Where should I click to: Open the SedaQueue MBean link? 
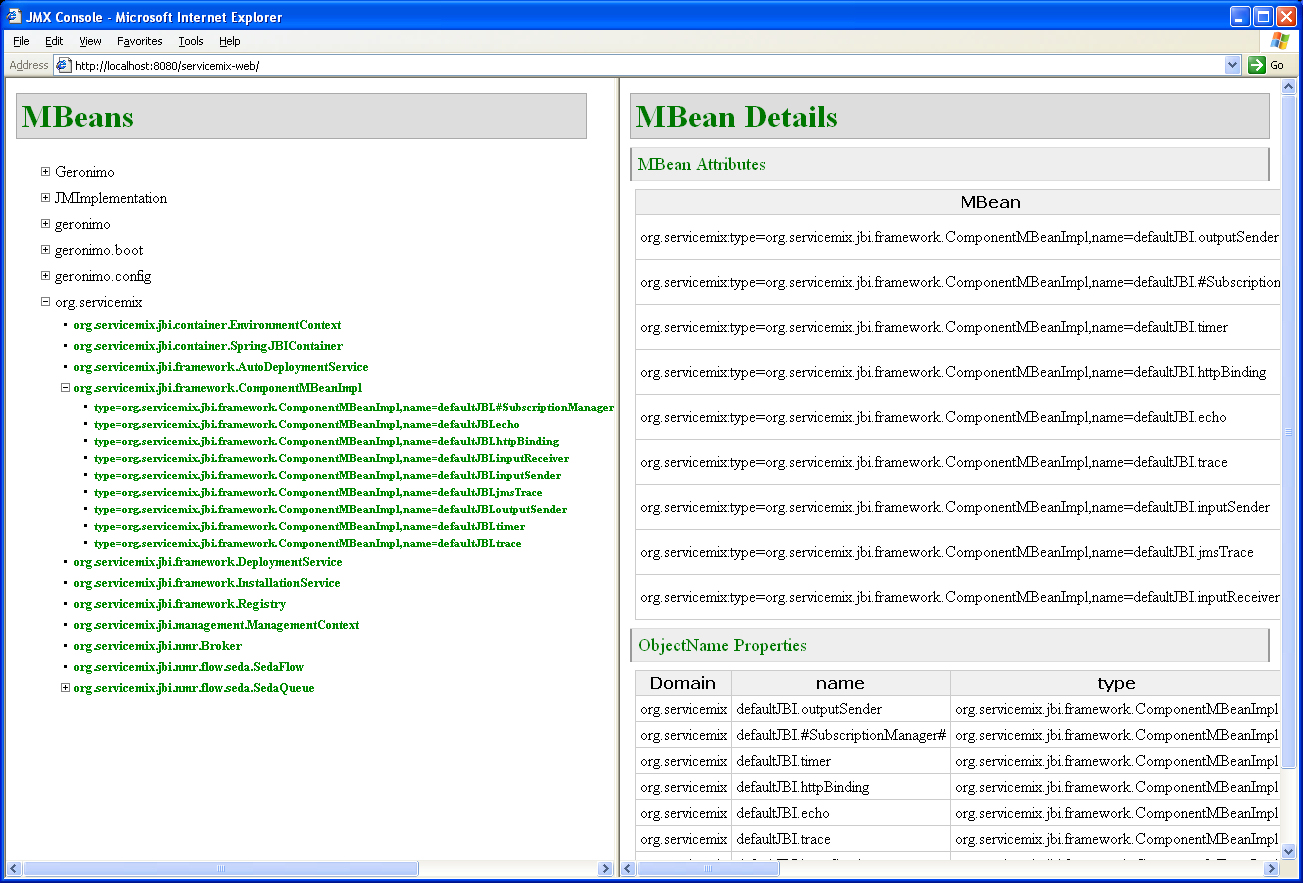[x=194, y=688]
